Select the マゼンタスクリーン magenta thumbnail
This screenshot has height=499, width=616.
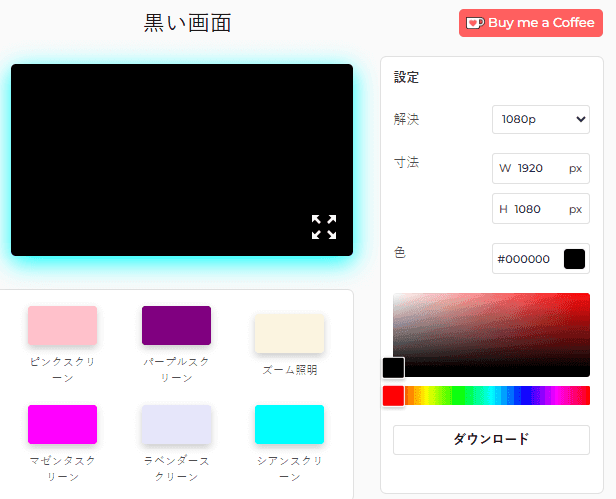(x=62, y=425)
